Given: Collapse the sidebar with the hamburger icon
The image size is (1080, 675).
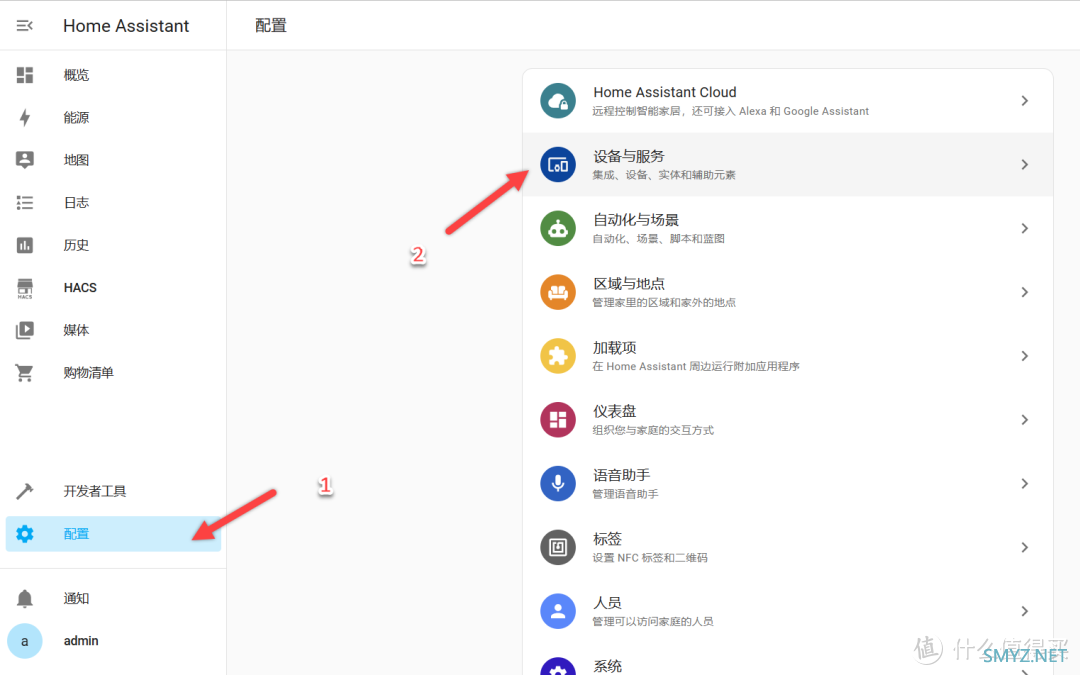Looking at the screenshot, I should (25, 25).
